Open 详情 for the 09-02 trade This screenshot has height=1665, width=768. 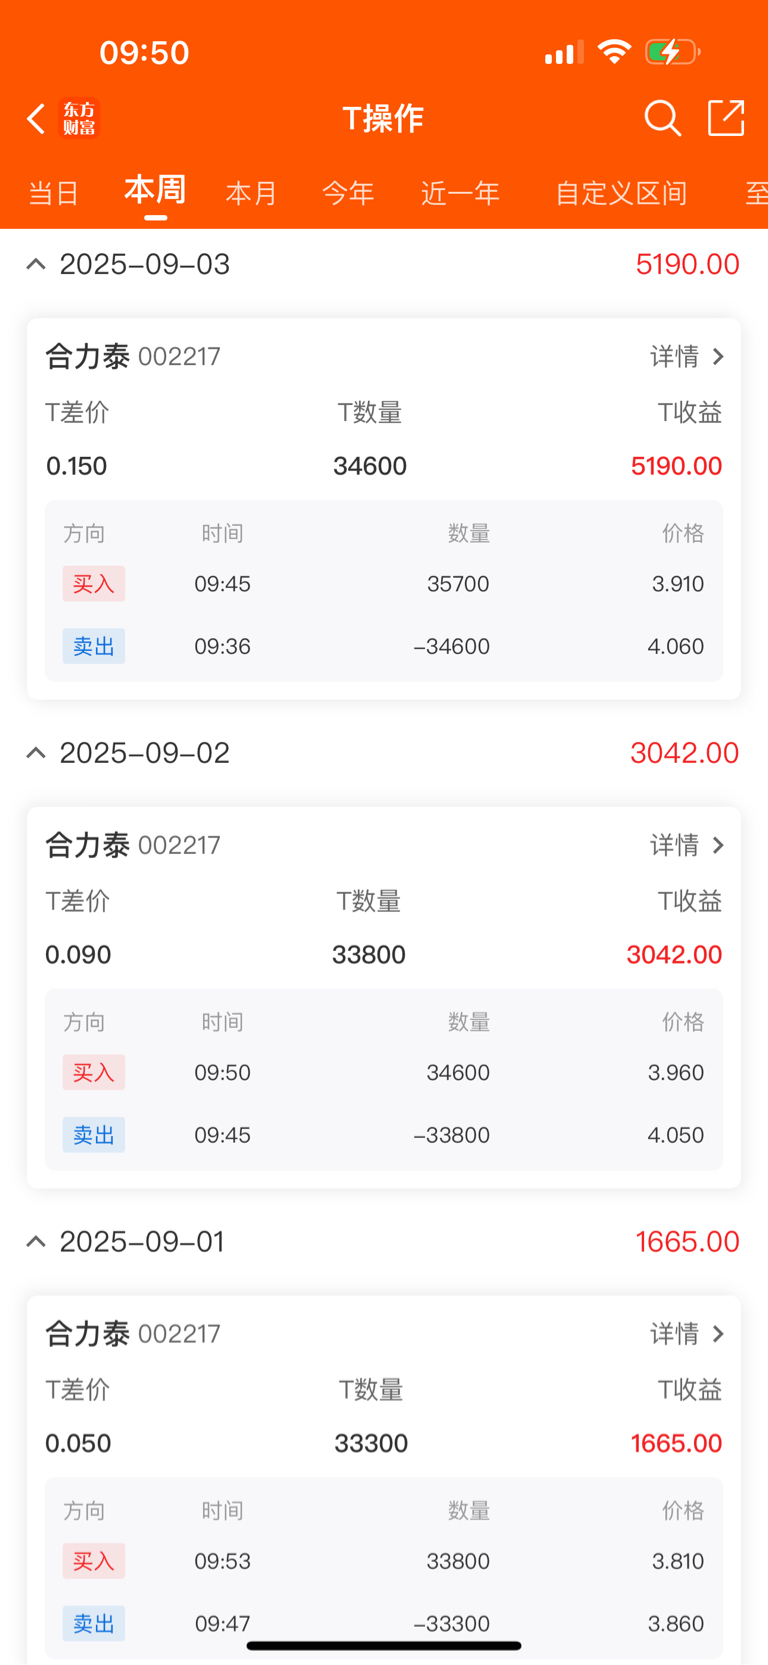[687, 846]
